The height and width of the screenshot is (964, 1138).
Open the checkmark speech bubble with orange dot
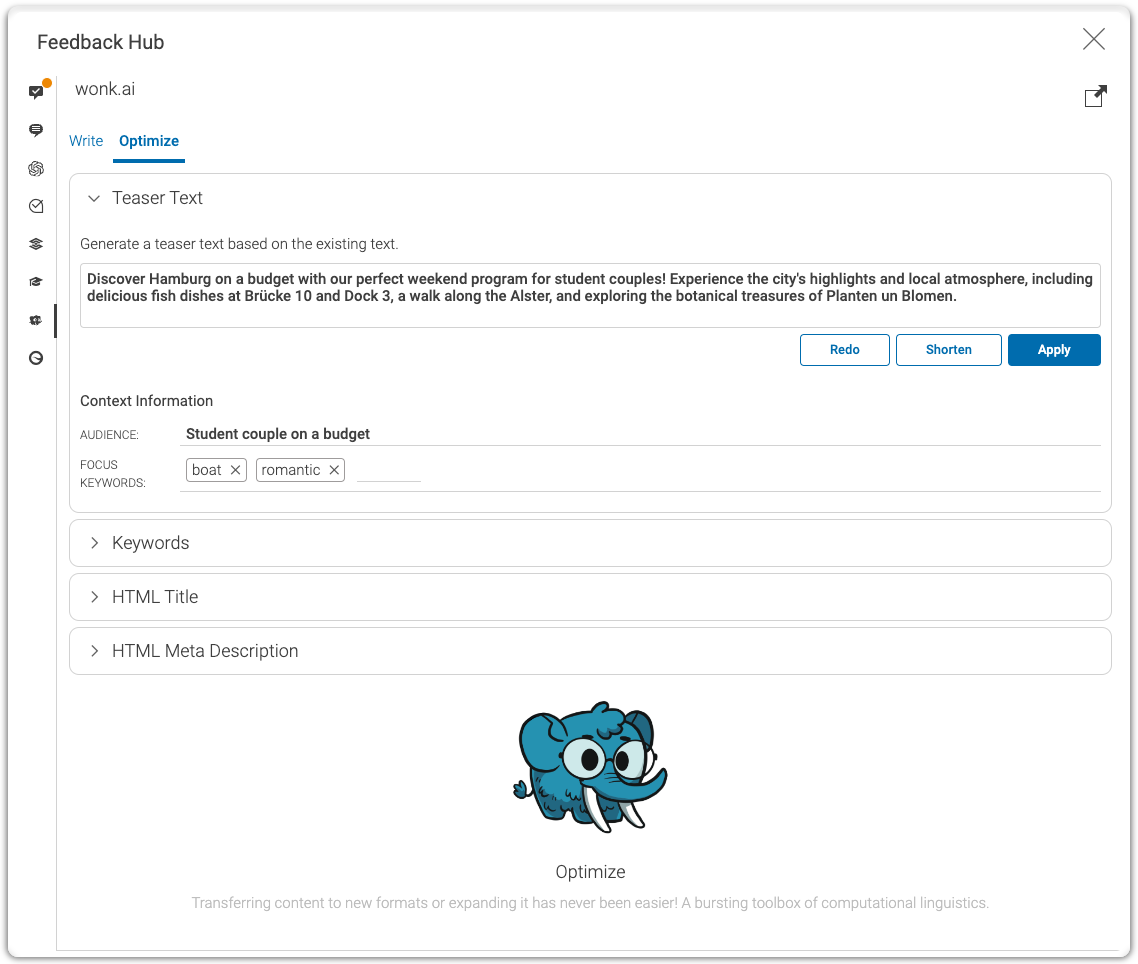pos(37,92)
